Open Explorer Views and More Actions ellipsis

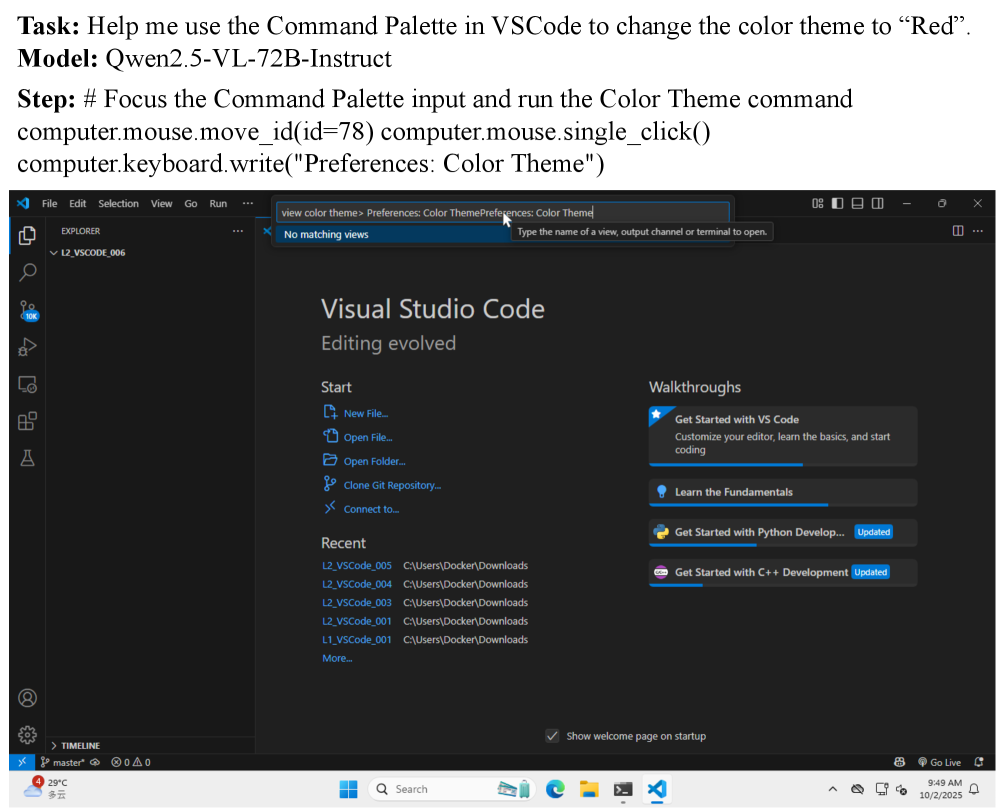tap(238, 231)
